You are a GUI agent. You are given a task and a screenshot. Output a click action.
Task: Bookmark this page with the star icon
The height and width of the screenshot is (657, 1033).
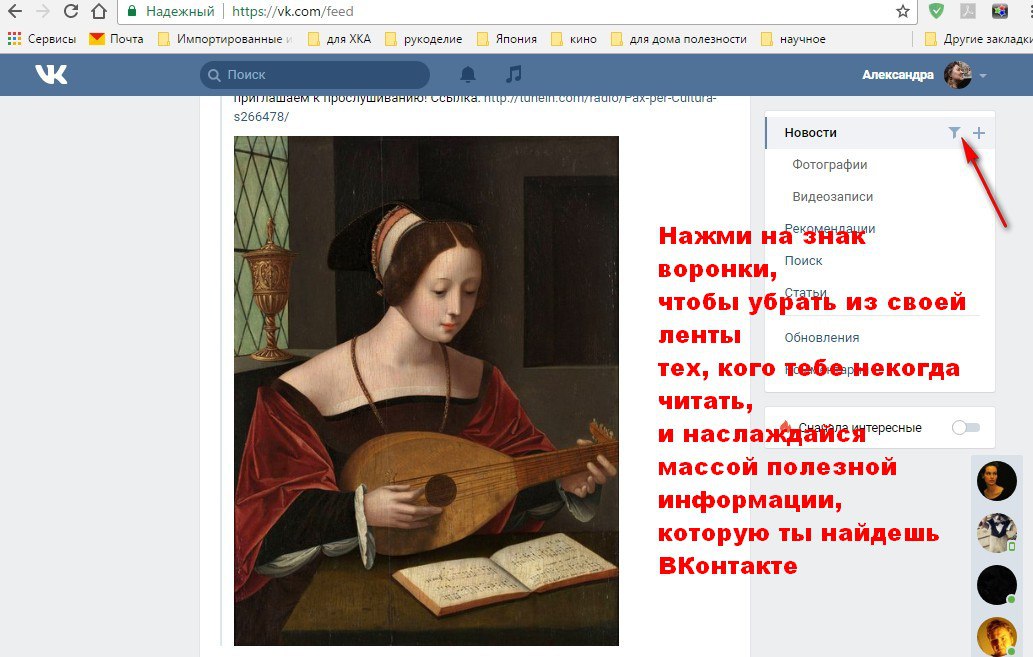pyautogui.click(x=903, y=11)
